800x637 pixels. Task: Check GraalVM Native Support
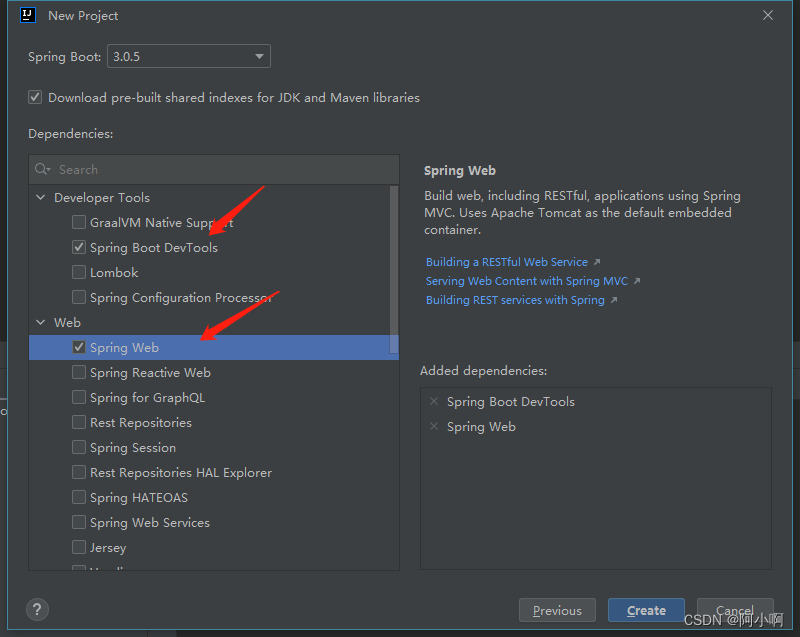78,222
